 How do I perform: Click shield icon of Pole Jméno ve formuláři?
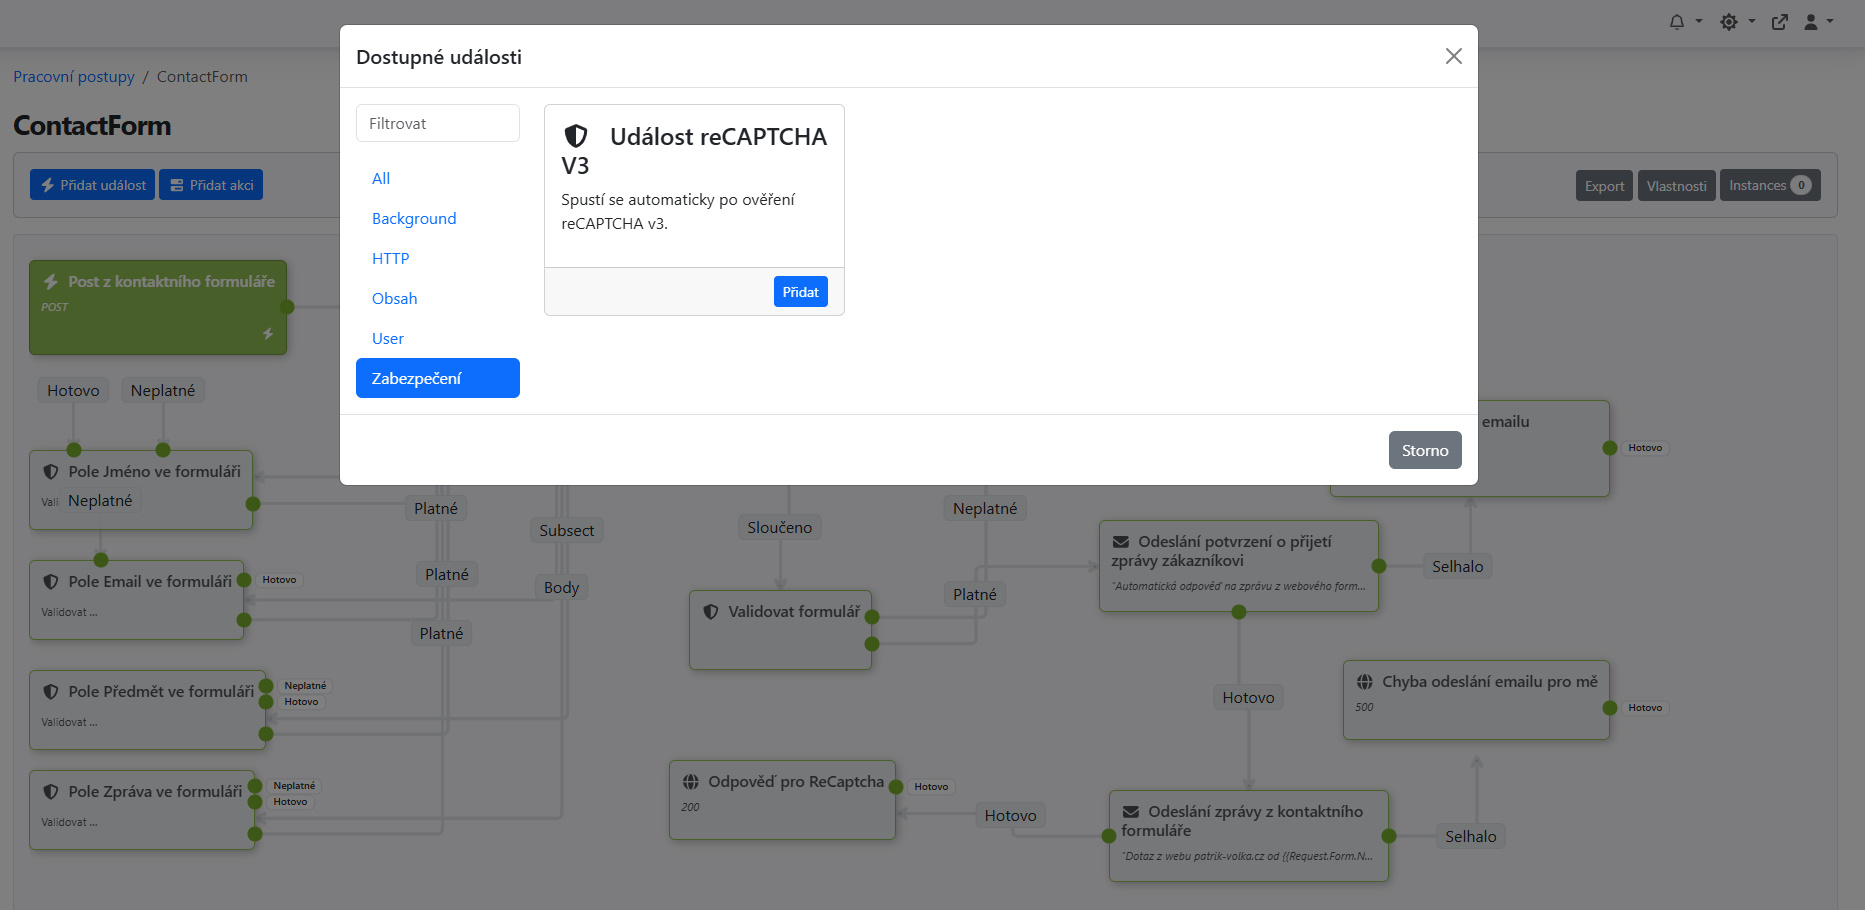[51, 472]
